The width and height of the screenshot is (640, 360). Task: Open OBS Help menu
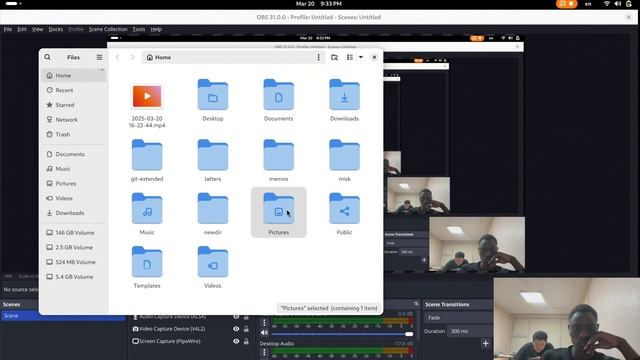click(156, 29)
